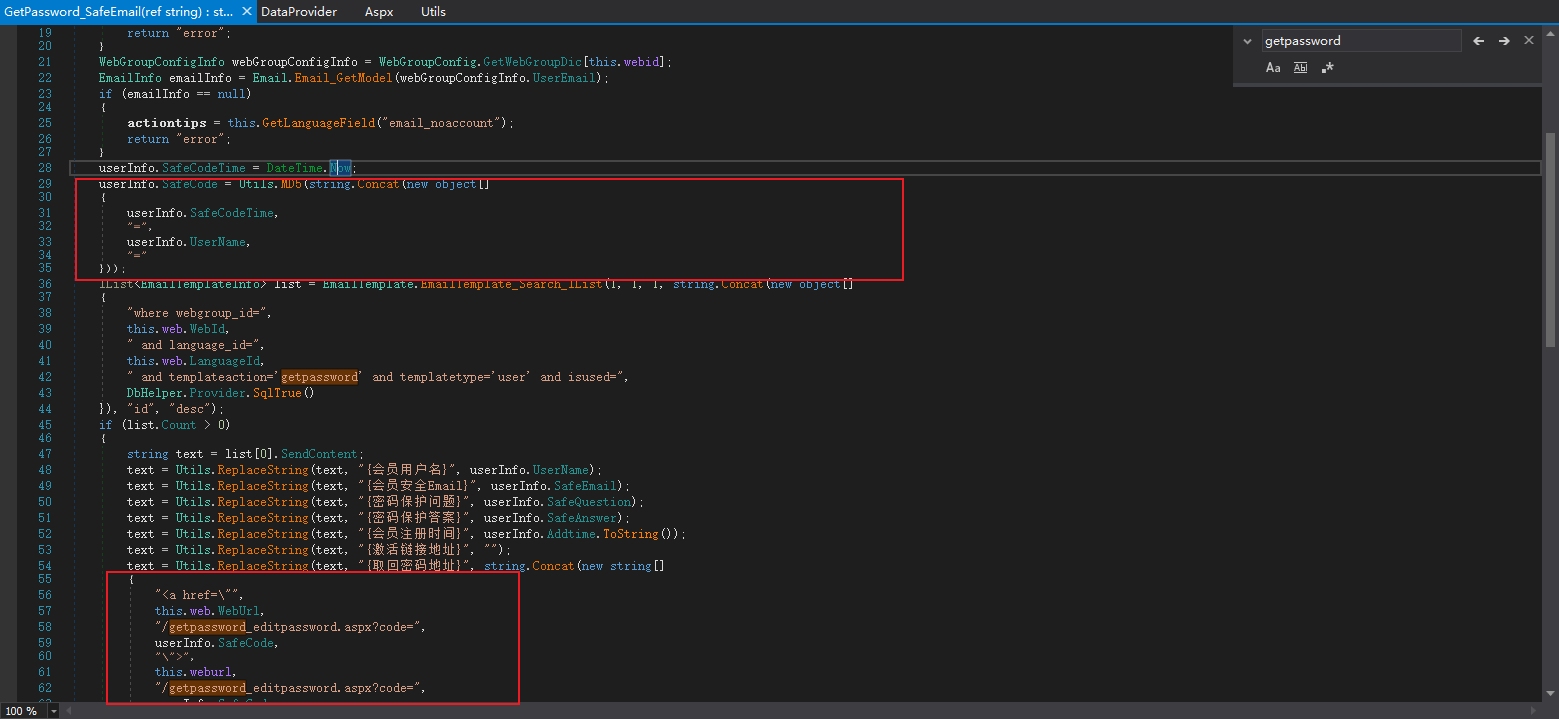This screenshot has height=719, width=1559.
Task: Click SafeCodeTime on line 31
Action: [x=232, y=213]
